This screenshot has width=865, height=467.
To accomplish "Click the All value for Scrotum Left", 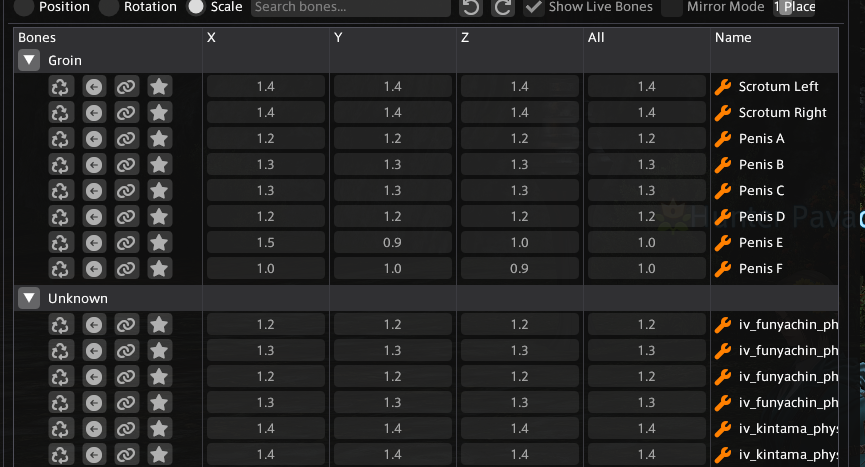I will [647, 87].
